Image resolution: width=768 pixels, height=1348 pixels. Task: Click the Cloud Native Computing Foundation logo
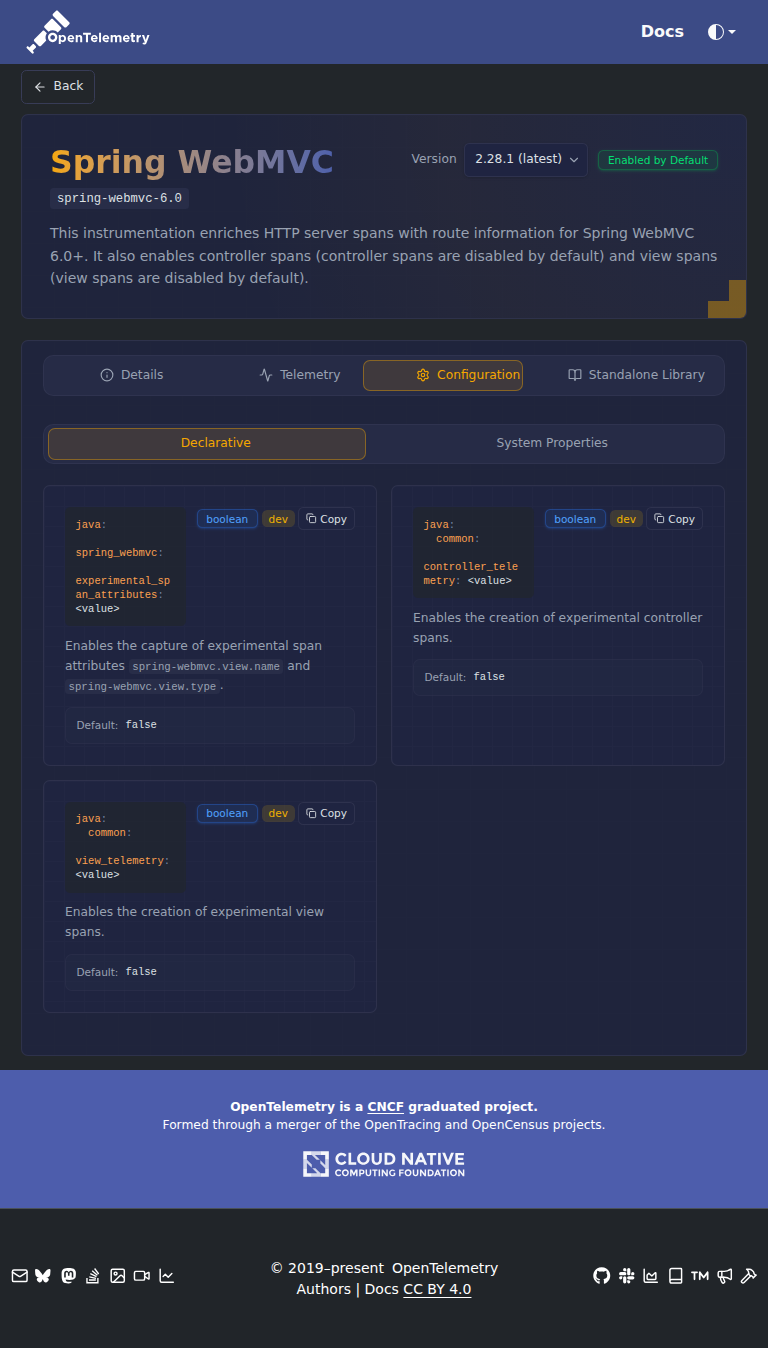coord(384,1164)
